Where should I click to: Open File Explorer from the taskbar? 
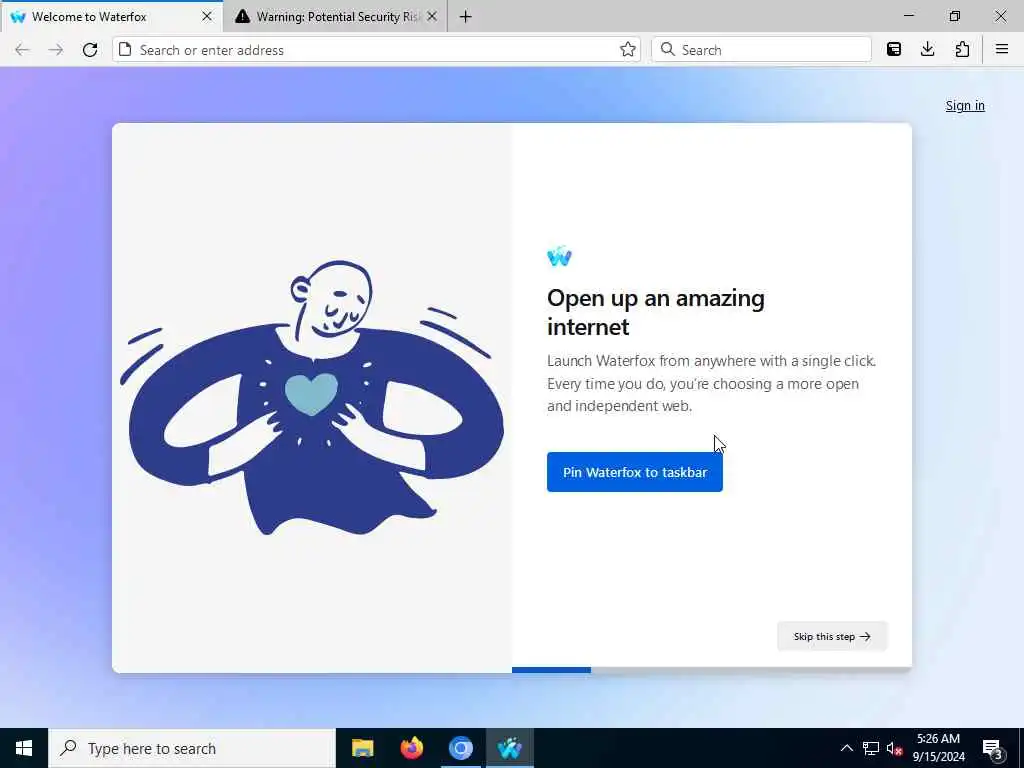click(x=362, y=748)
